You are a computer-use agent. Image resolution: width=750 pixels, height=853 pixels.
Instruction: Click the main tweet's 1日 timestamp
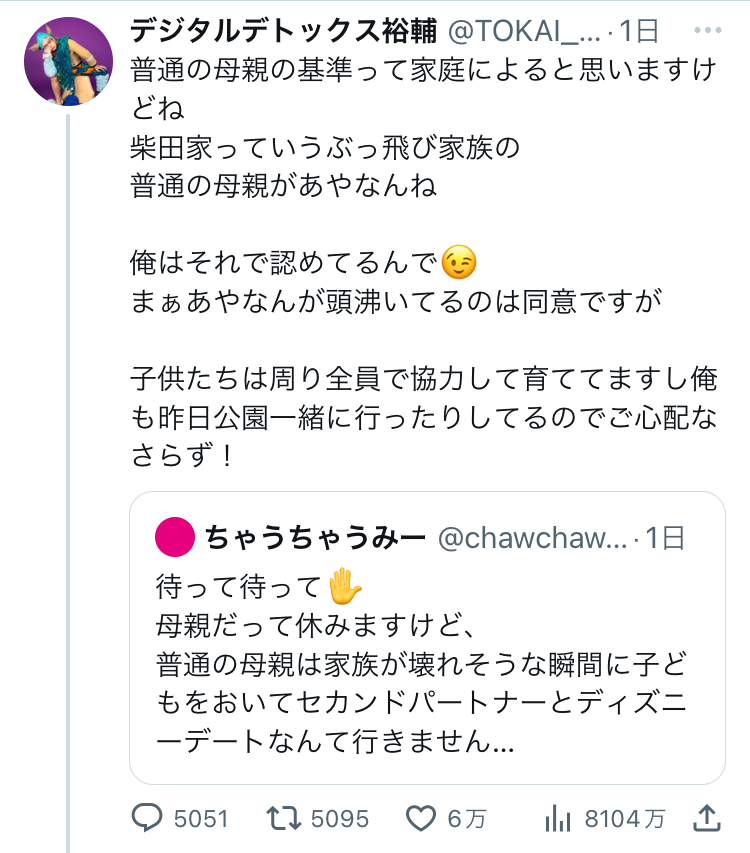point(638,31)
